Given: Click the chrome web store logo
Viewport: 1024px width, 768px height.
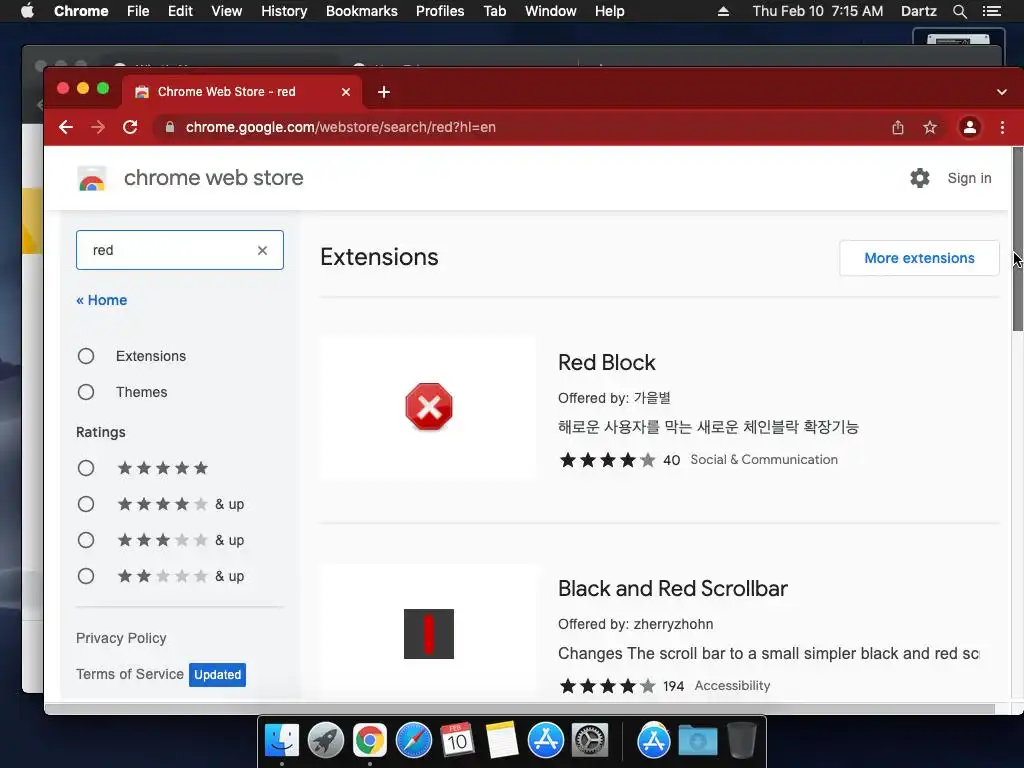Looking at the screenshot, I should (x=92, y=178).
